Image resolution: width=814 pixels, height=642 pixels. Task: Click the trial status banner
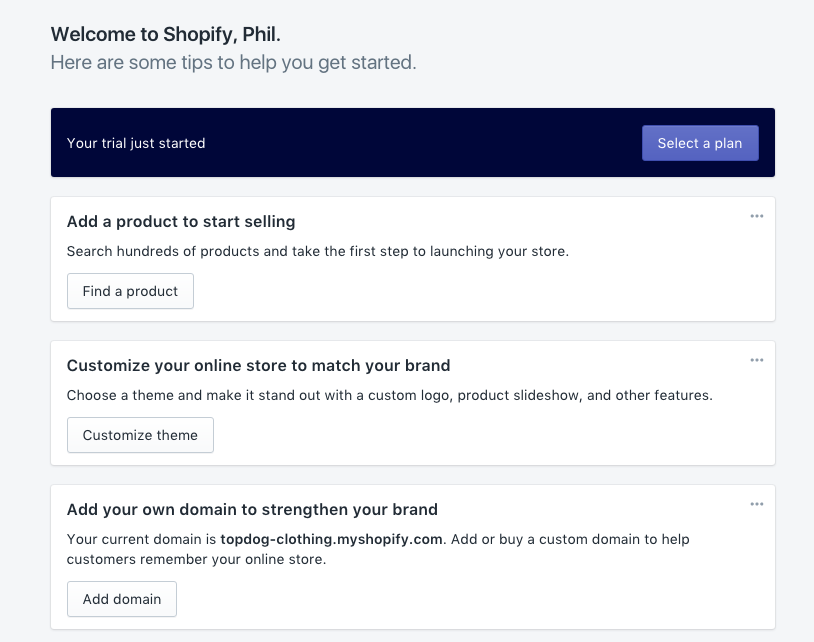(x=413, y=142)
